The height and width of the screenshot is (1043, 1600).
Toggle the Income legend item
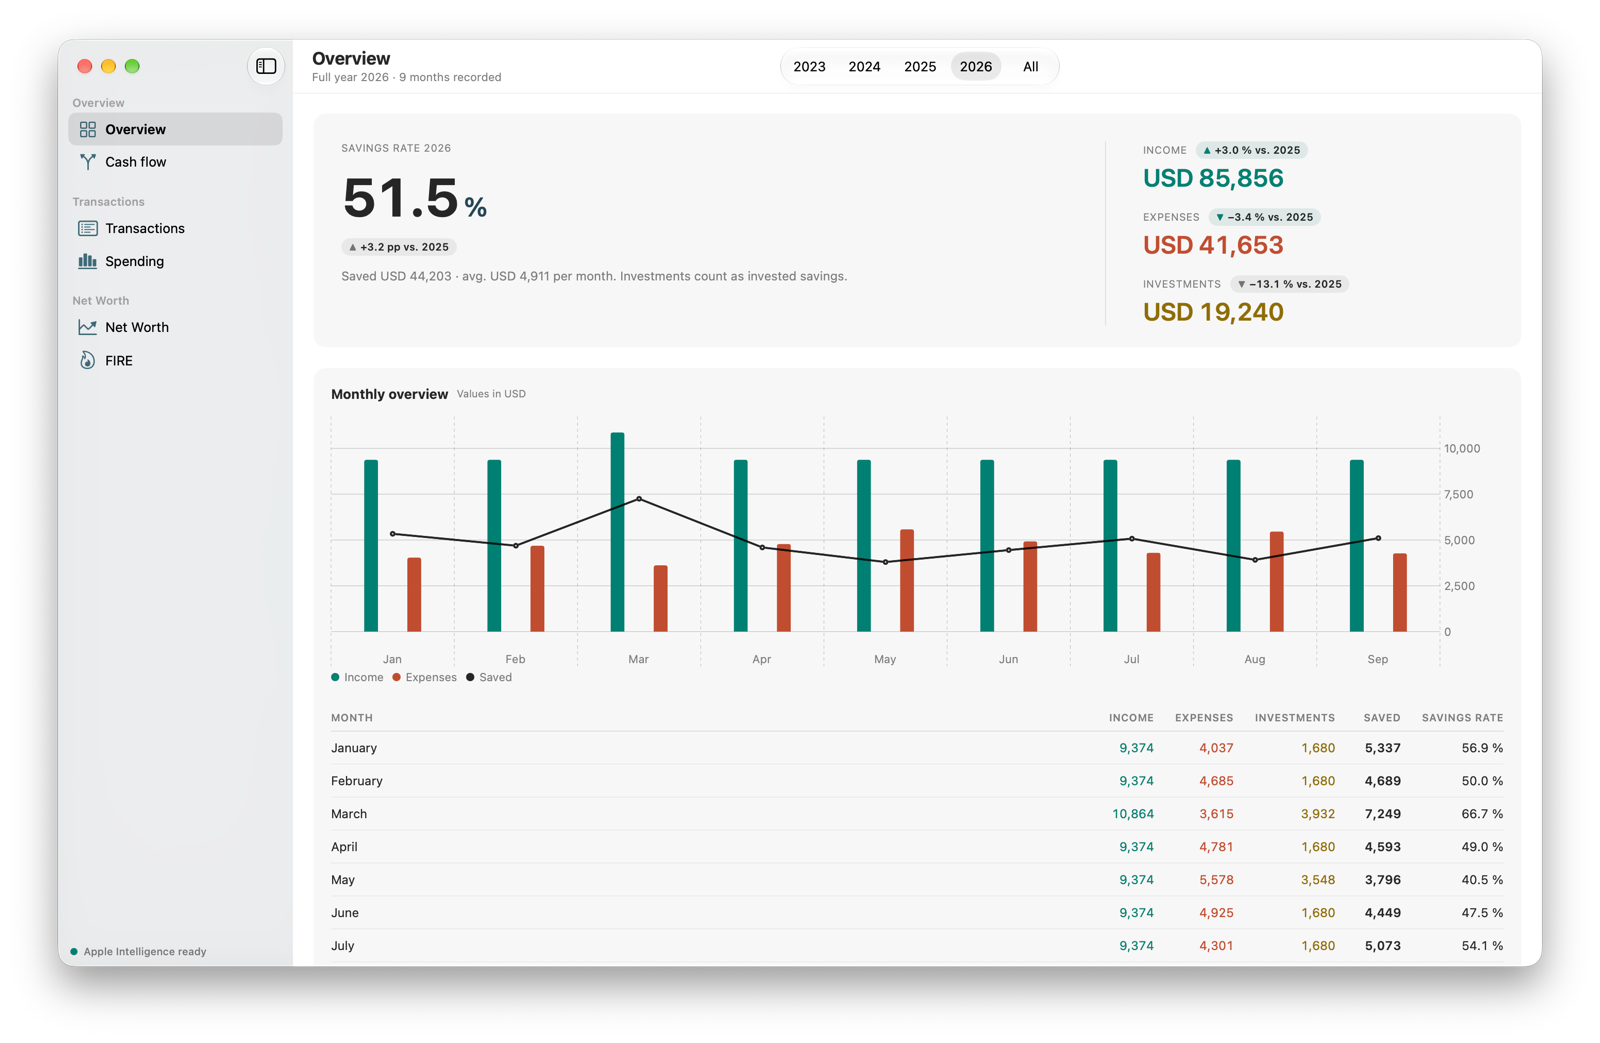(357, 678)
